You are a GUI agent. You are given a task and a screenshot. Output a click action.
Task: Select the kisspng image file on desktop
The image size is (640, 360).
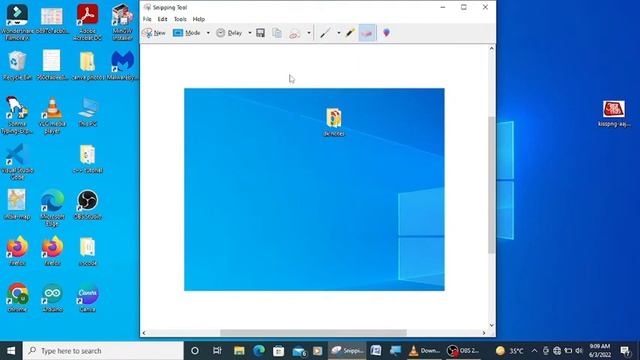click(x=614, y=113)
